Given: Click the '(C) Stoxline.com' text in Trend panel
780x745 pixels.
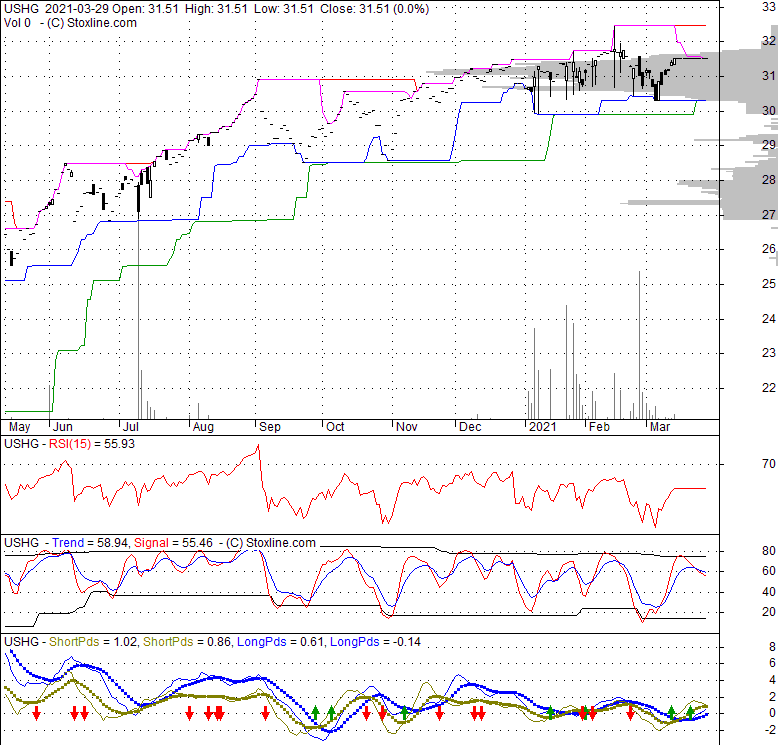Looking at the screenshot, I should pos(271,543).
